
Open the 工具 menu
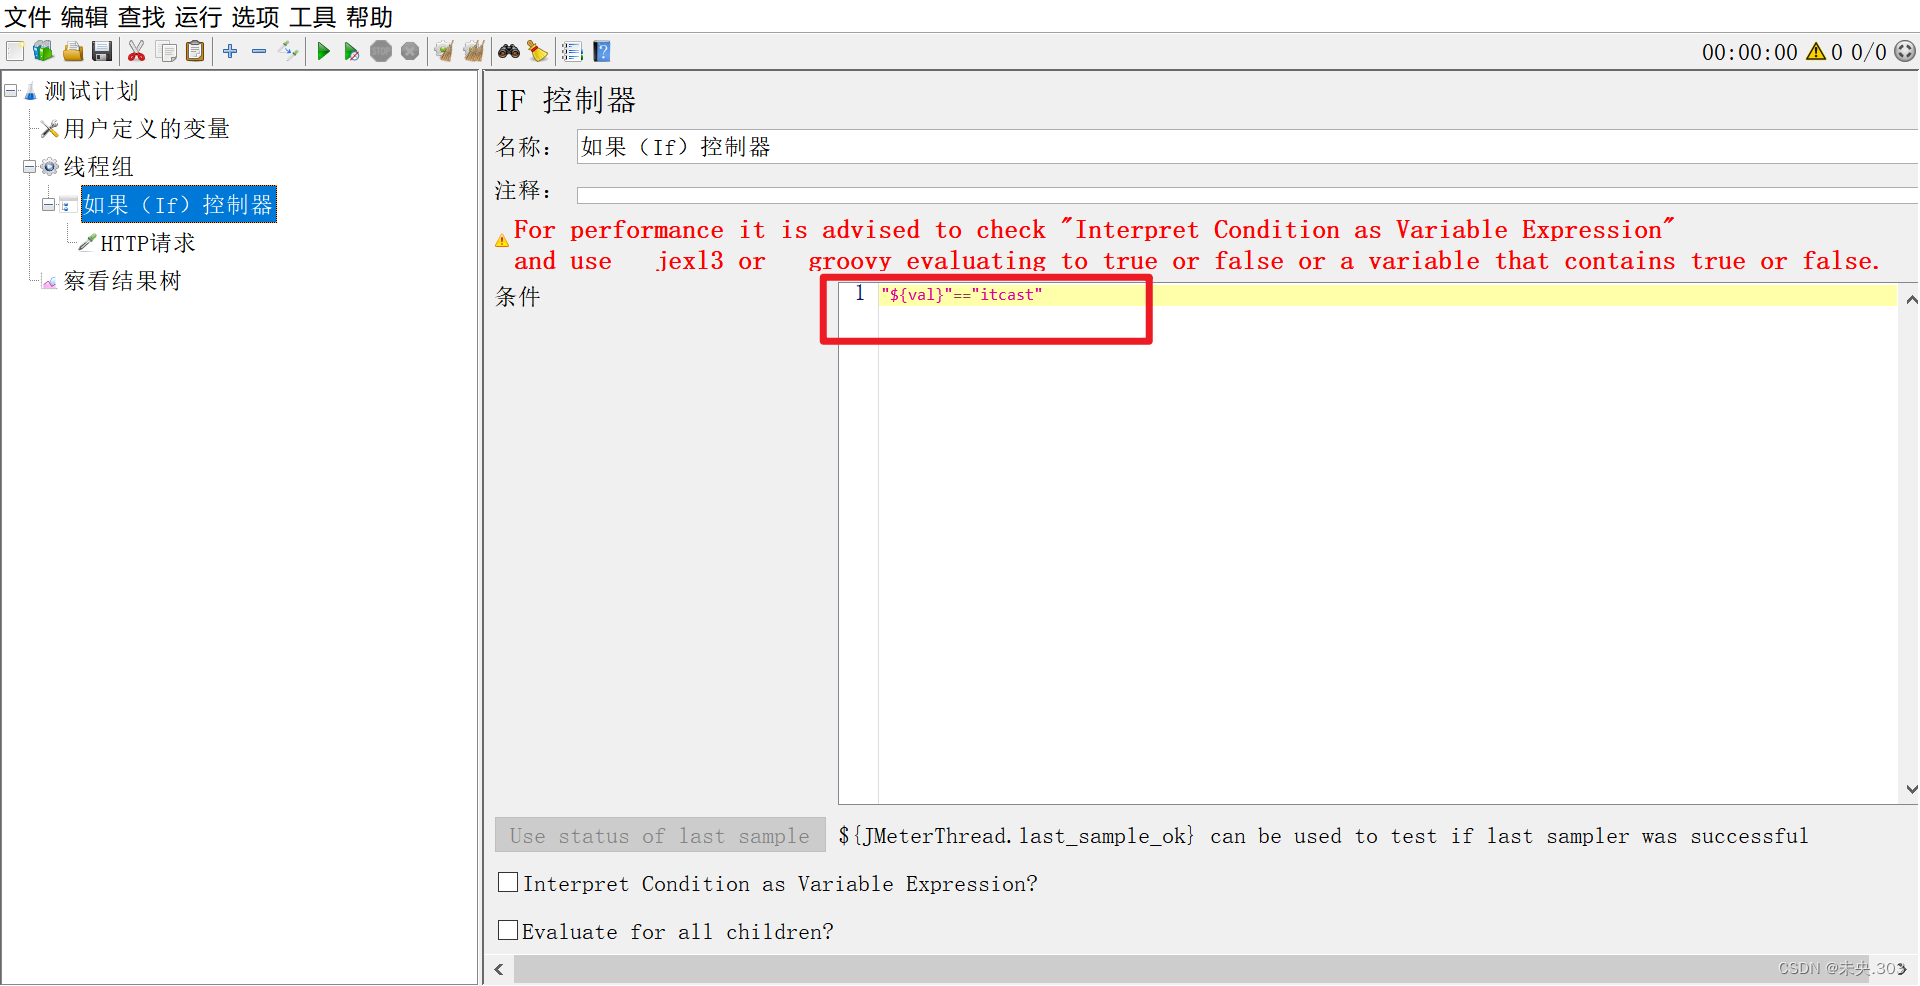(x=313, y=17)
